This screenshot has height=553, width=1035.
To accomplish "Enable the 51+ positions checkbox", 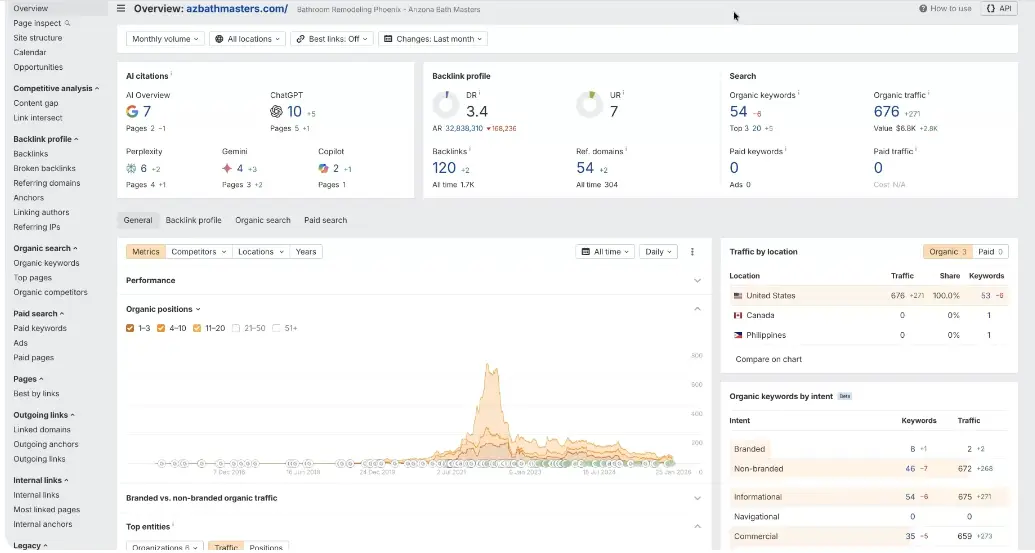I will coord(276,328).
